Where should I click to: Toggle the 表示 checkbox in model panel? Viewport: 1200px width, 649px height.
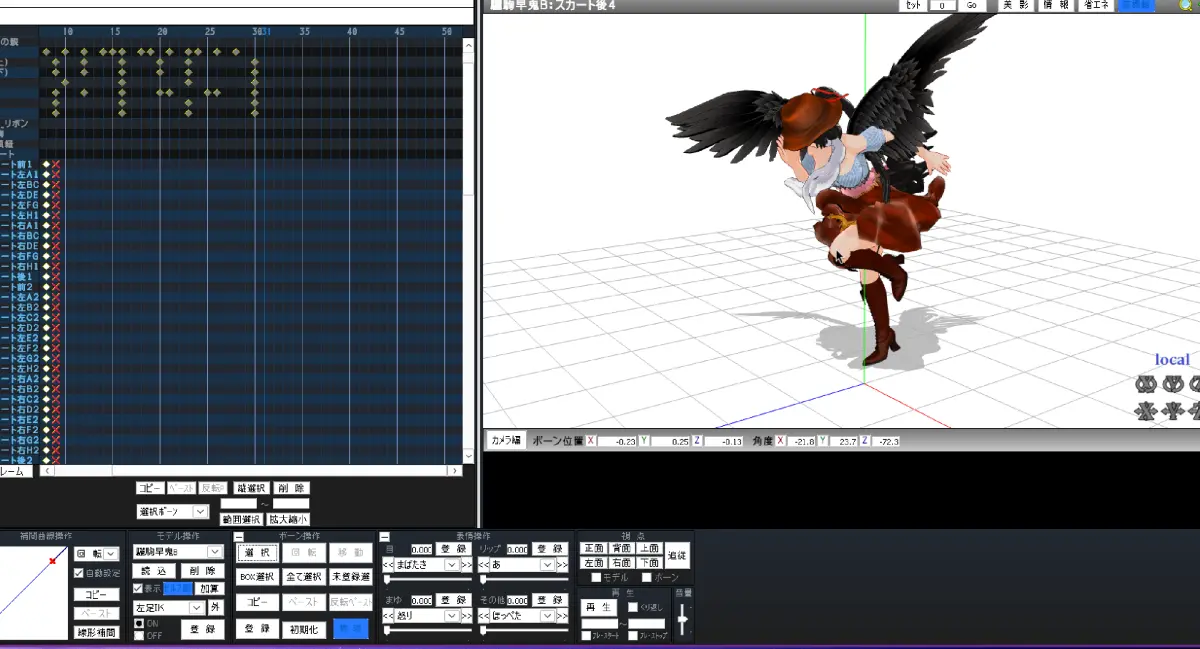pyautogui.click(x=138, y=588)
